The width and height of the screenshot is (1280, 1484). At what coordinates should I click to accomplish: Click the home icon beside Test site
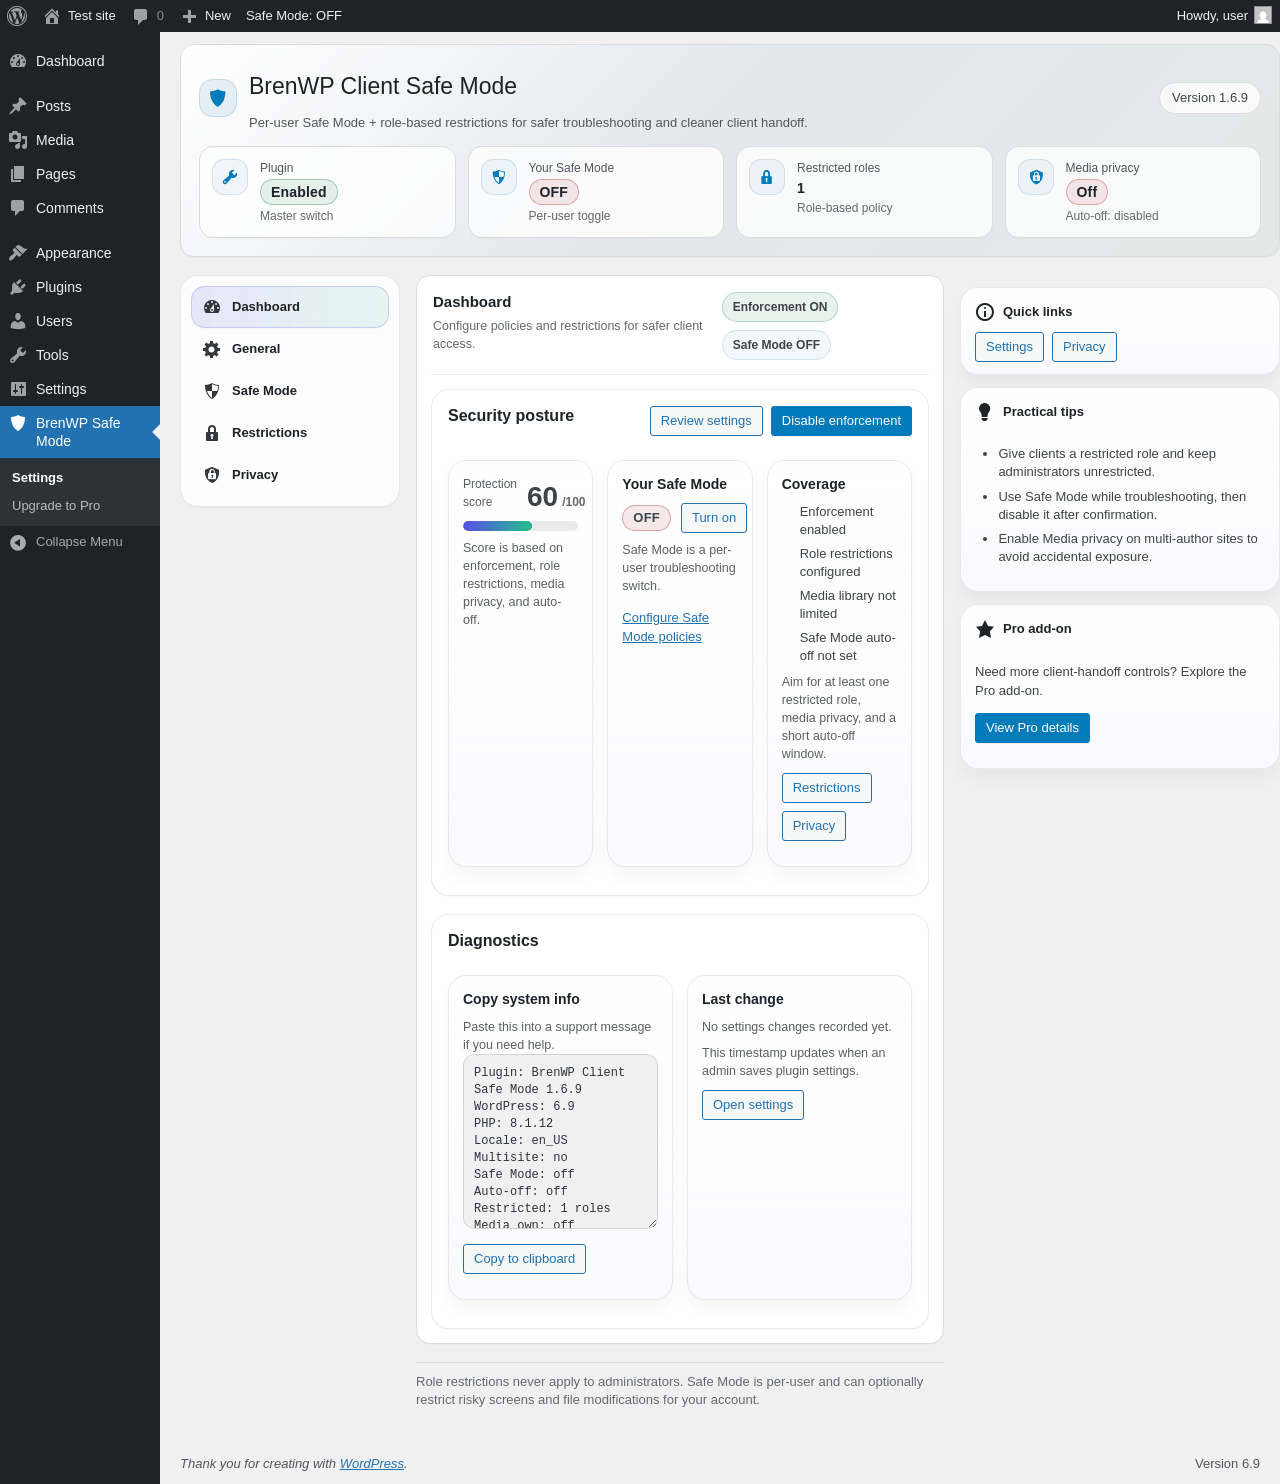[52, 16]
